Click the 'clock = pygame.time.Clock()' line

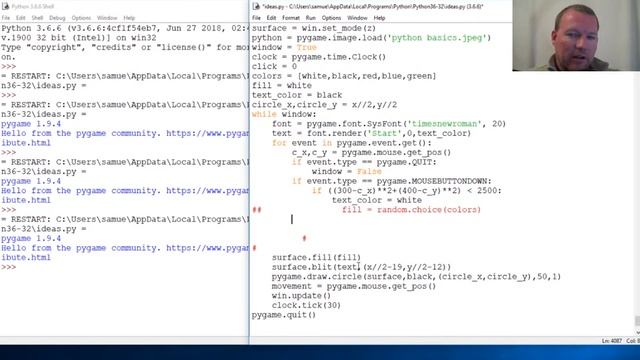[319, 57]
